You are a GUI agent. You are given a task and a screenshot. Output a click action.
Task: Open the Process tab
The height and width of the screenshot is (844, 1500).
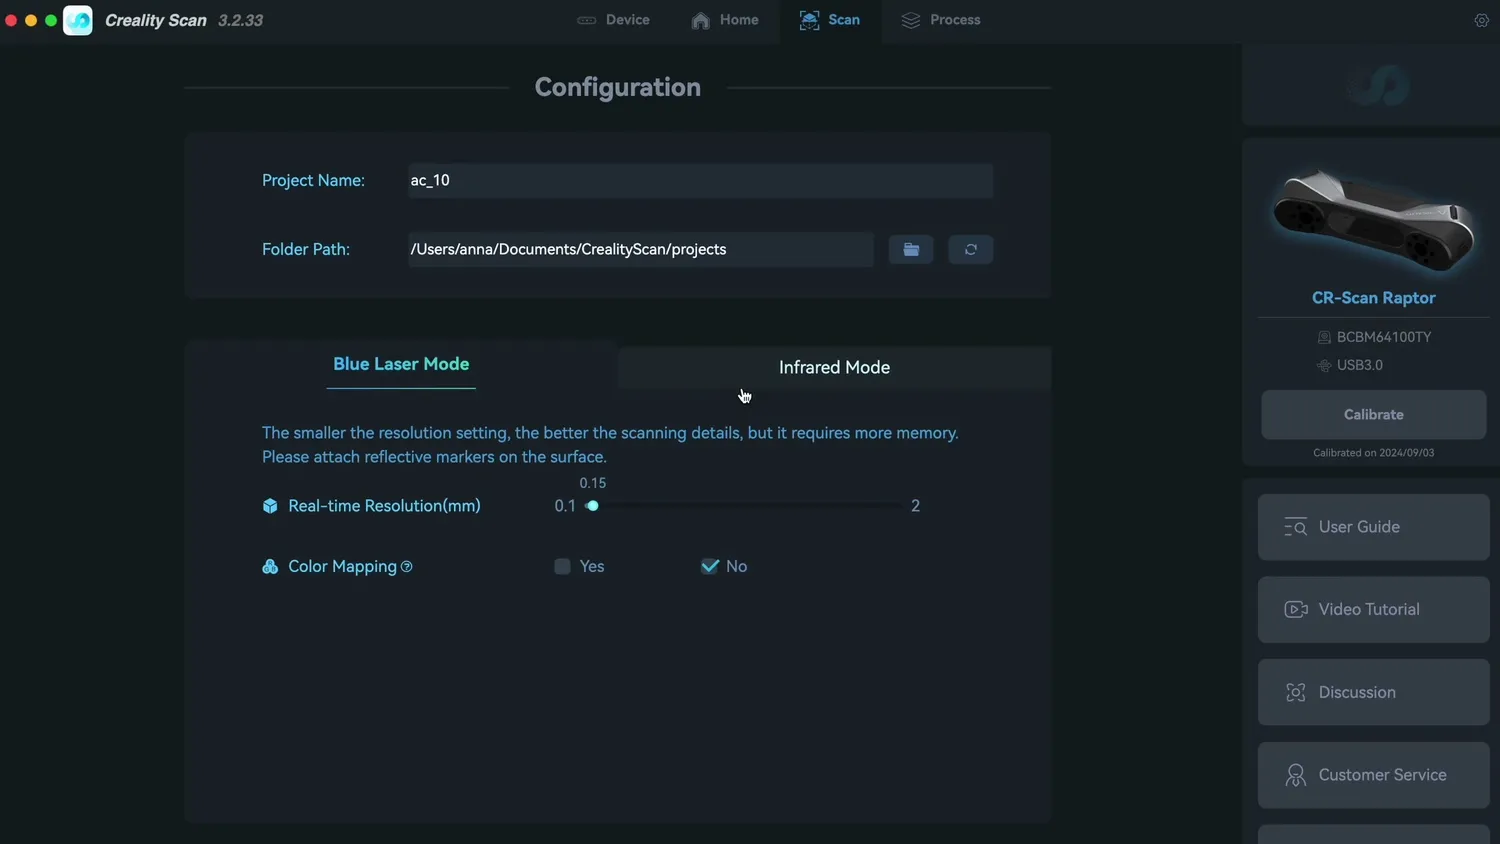click(941, 20)
